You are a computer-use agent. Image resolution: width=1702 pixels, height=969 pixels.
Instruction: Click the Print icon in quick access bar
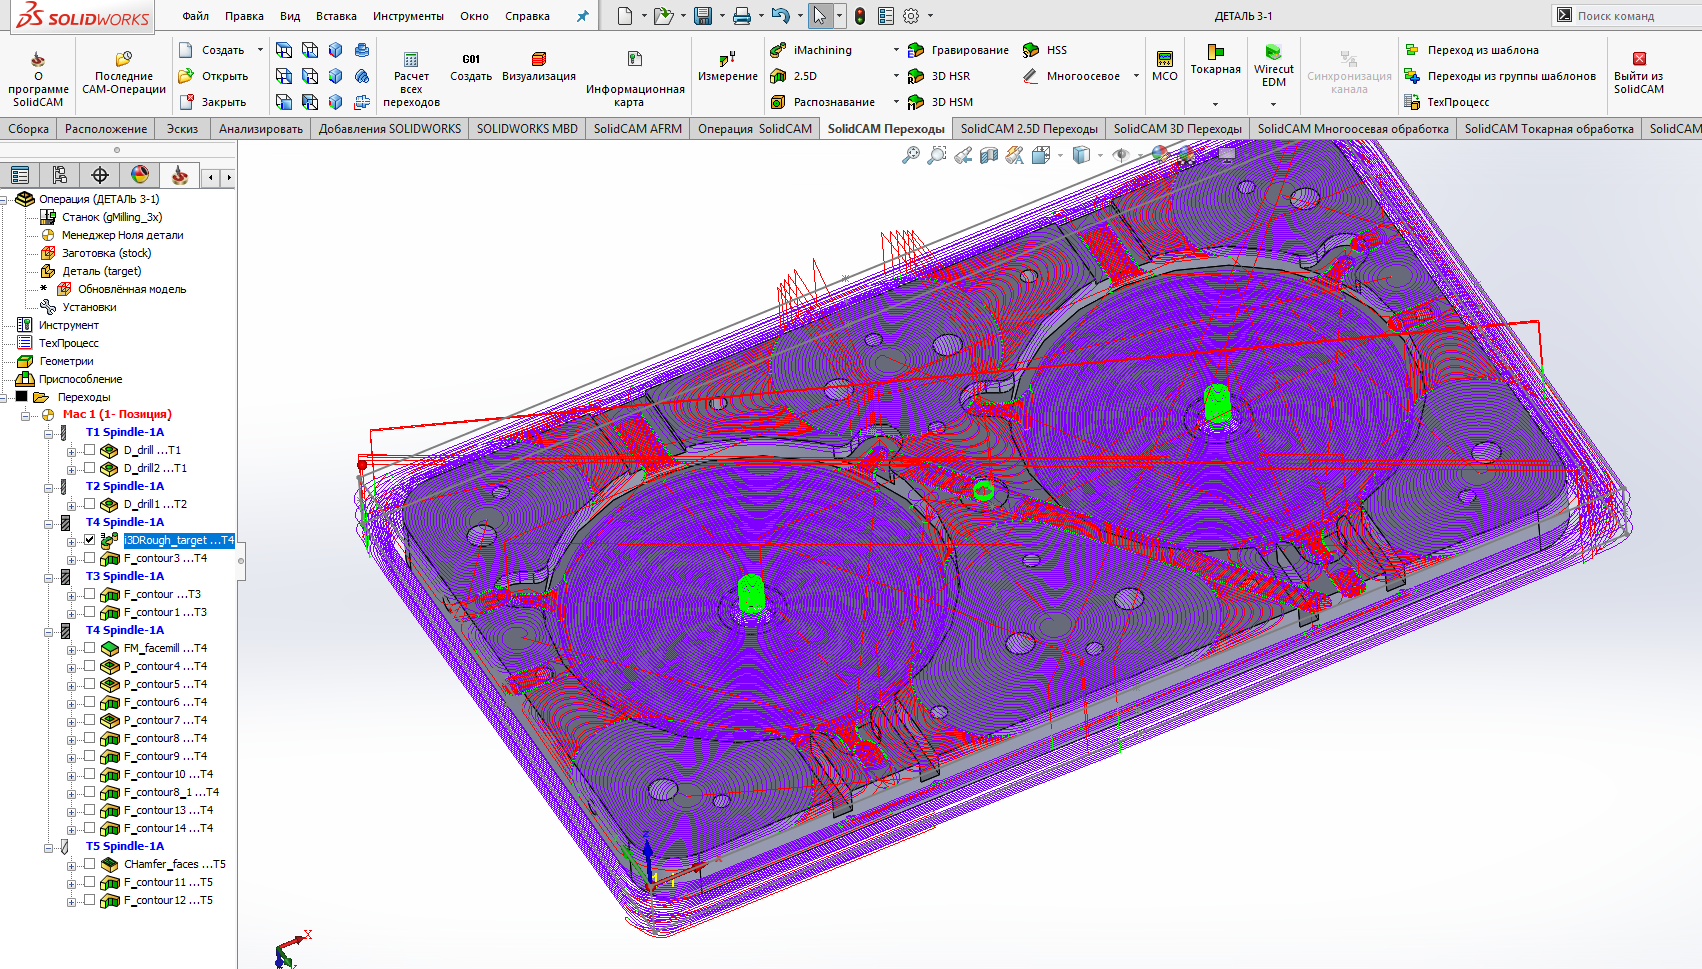[x=742, y=16]
